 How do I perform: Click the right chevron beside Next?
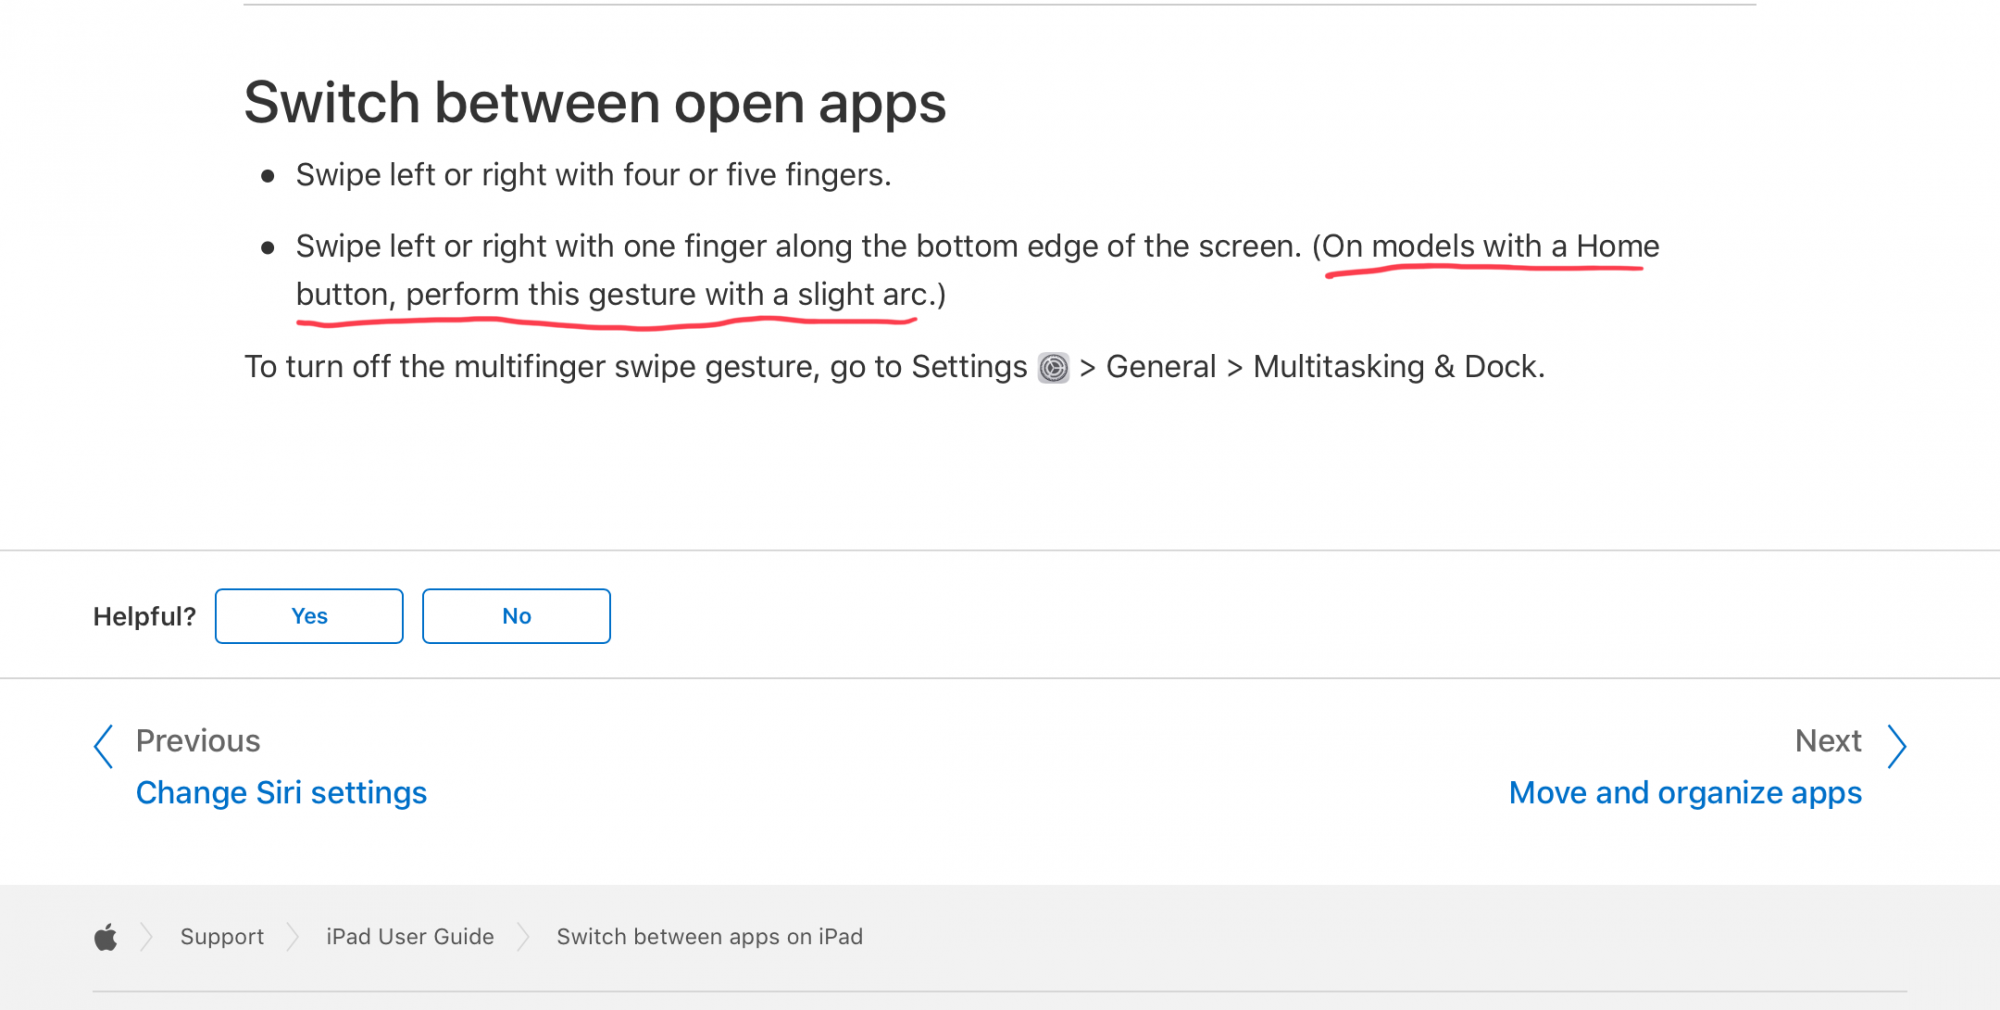[1897, 747]
